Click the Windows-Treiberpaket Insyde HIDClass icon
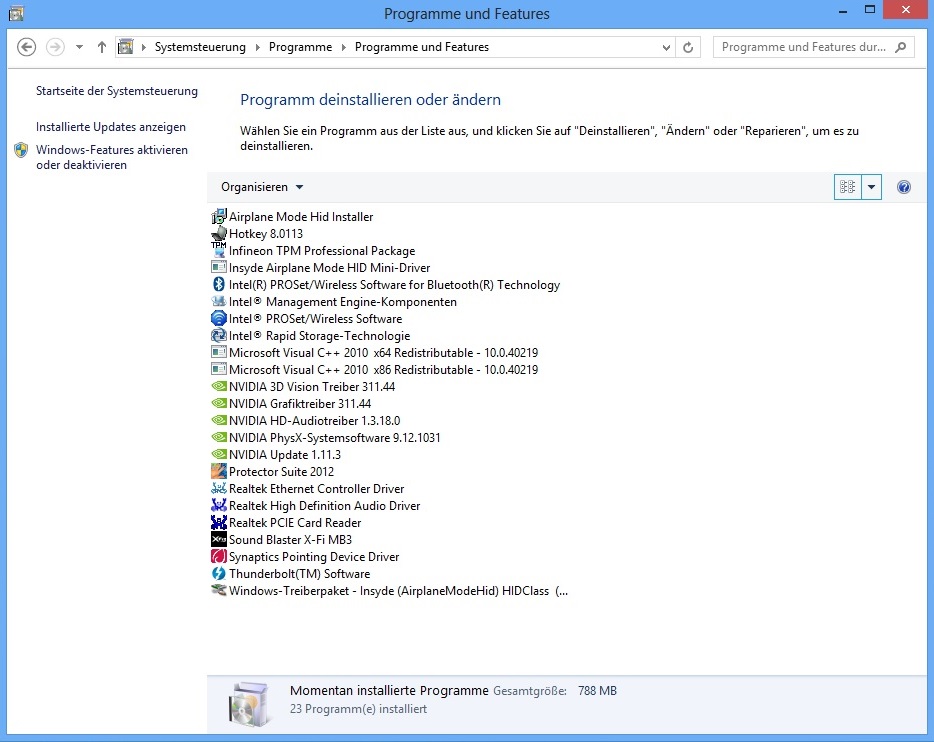Viewport: 934px width, 742px height. (x=219, y=590)
